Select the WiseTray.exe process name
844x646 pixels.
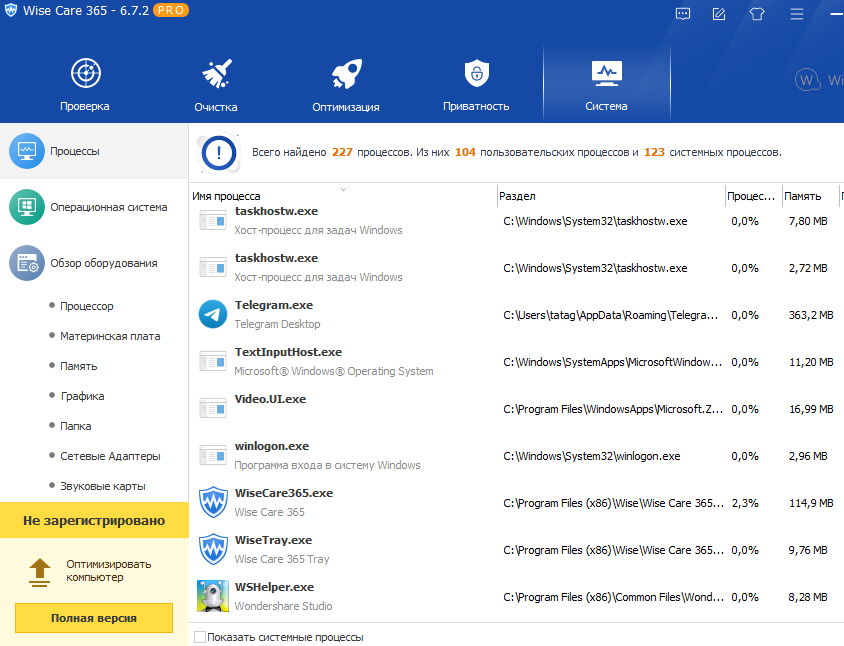click(273, 540)
